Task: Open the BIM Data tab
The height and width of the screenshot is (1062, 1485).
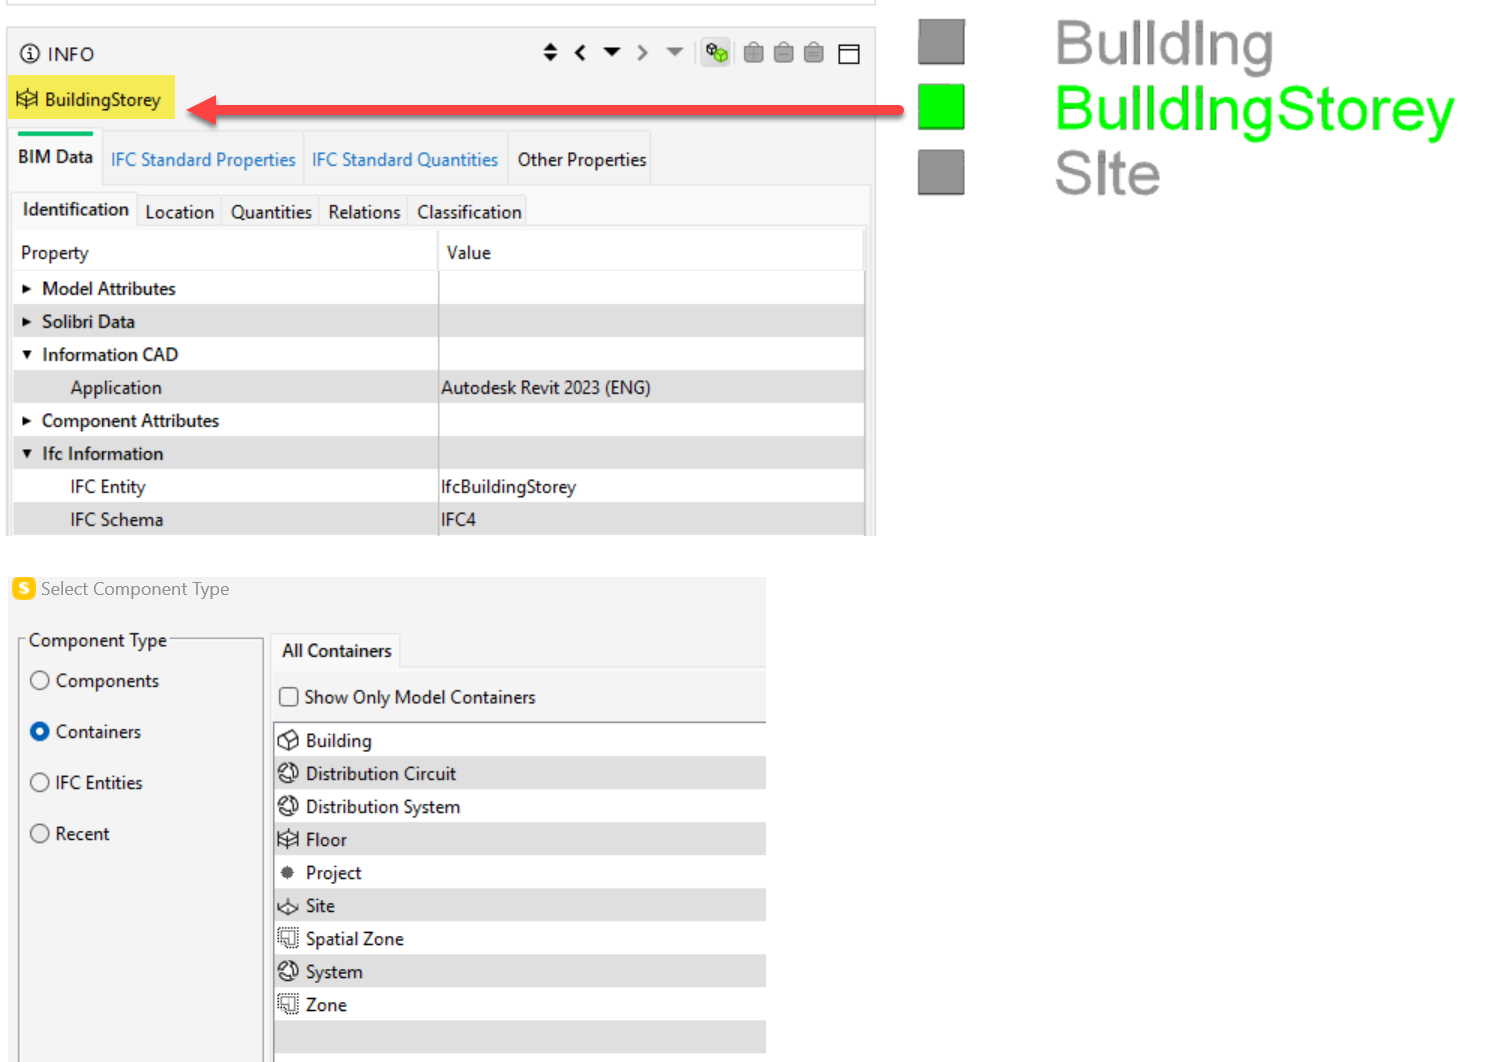Action: [55, 157]
